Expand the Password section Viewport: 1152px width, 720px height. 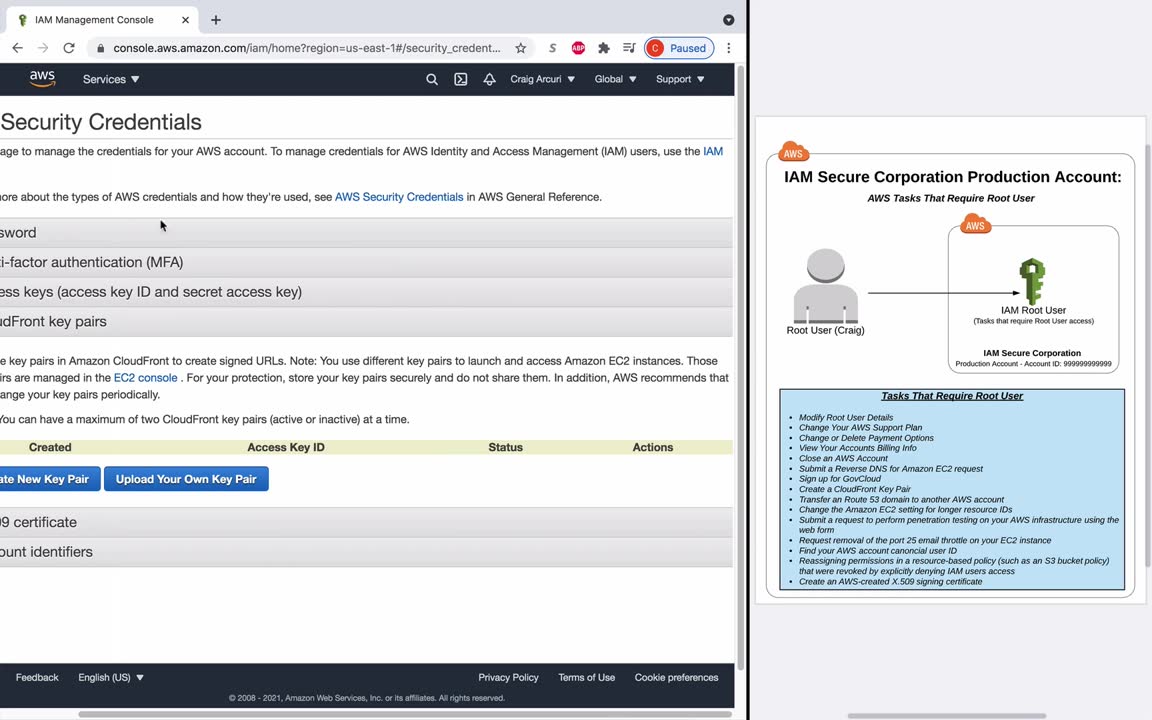tap(366, 233)
